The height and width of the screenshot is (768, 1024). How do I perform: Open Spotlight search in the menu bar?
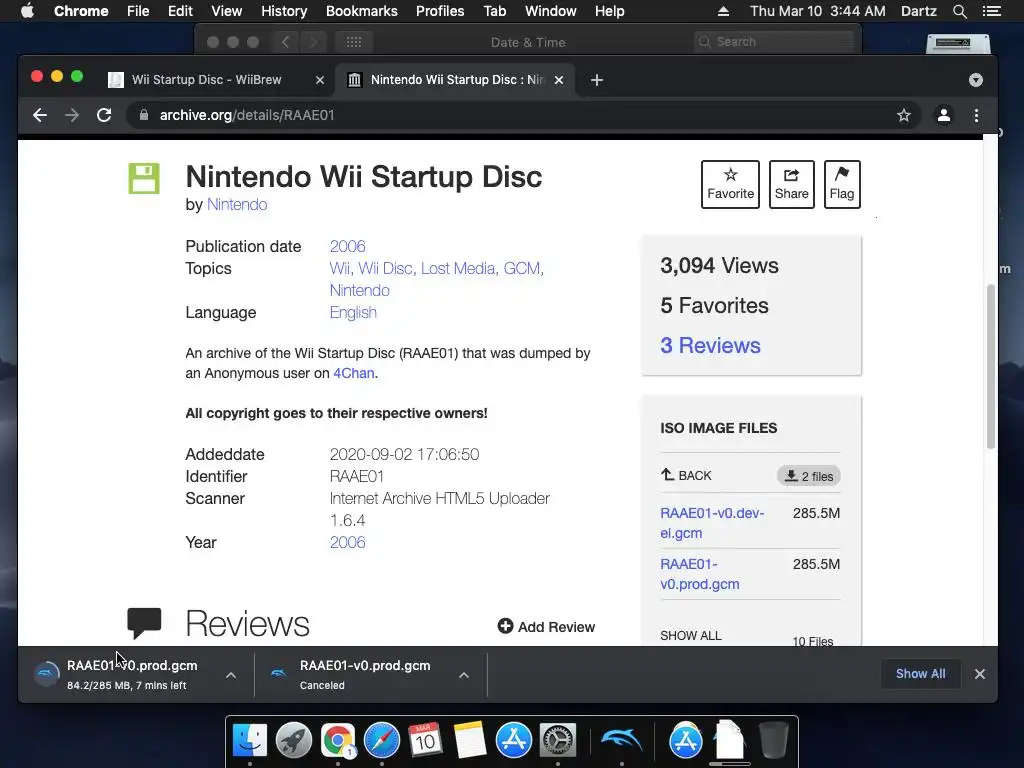pyautogui.click(x=959, y=11)
